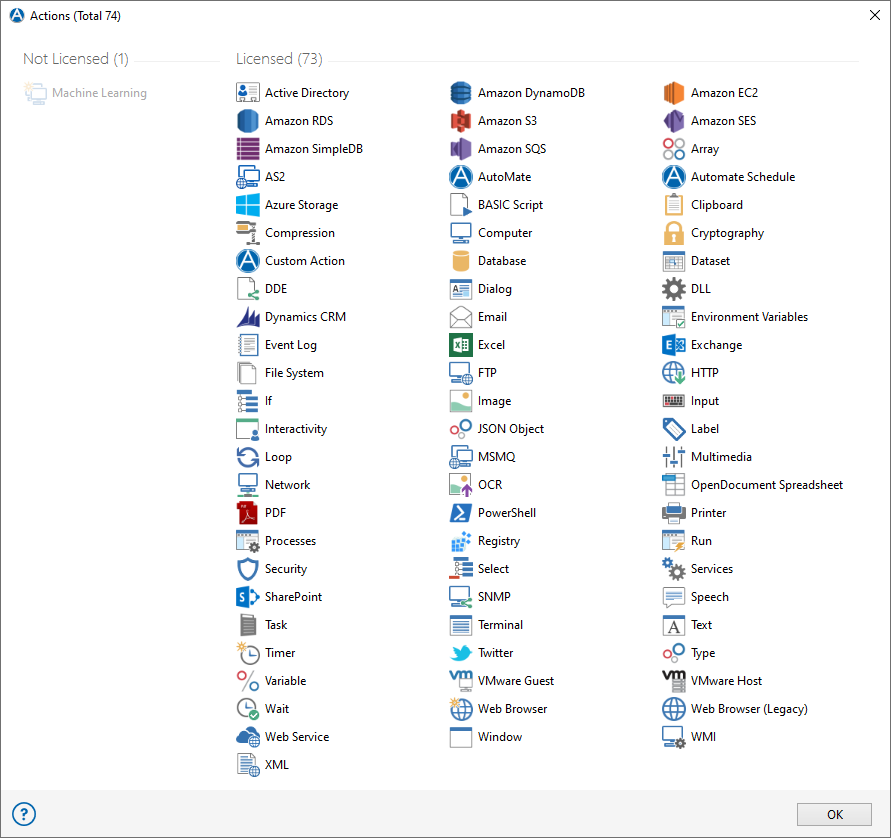Select the Azure Storage Windows icon

[x=248, y=205]
